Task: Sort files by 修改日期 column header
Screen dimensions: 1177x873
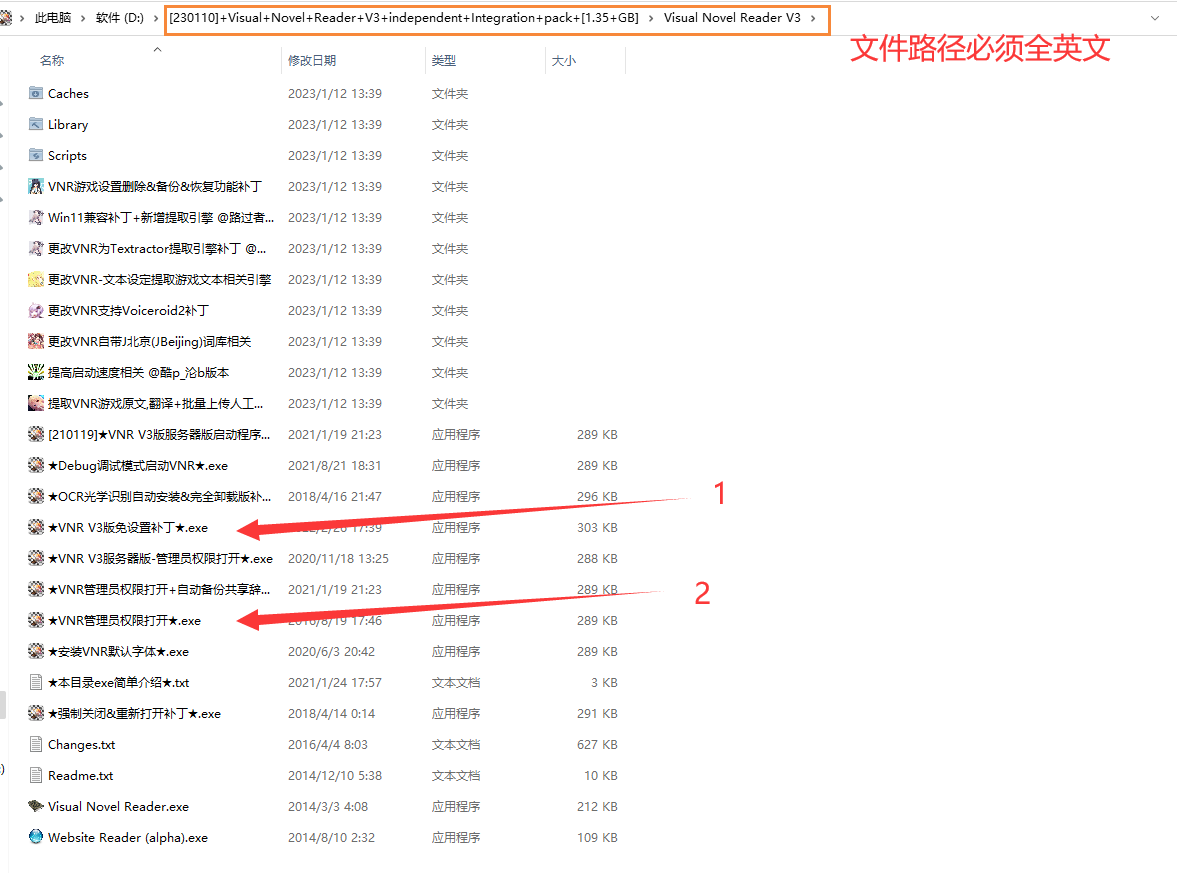Action: [312, 61]
